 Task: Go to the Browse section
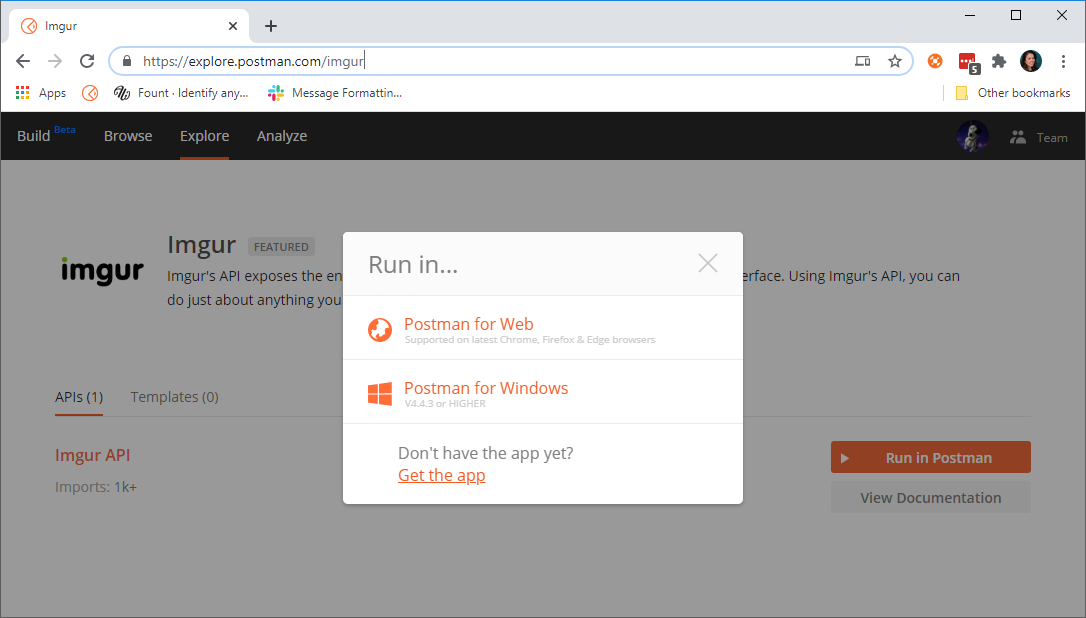[128, 136]
